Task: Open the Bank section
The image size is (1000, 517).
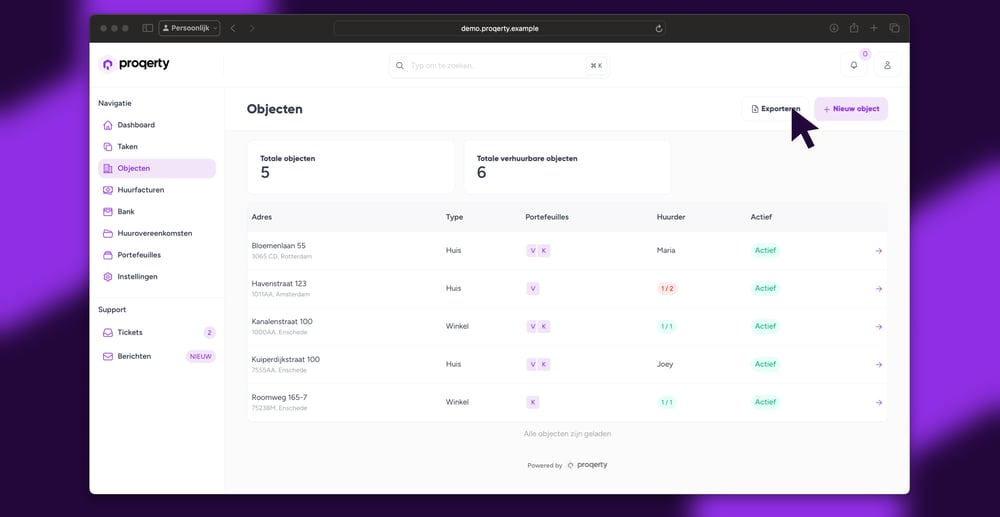Action: 157,212
